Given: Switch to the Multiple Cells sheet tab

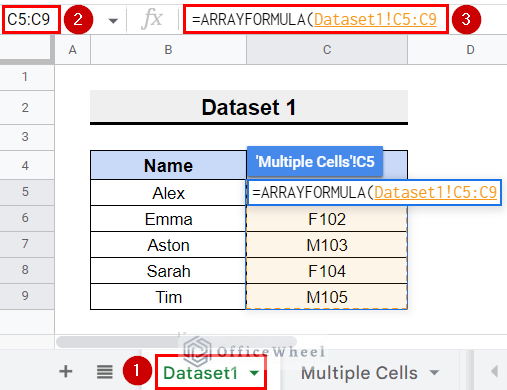Looking at the screenshot, I should pyautogui.click(x=359, y=373).
